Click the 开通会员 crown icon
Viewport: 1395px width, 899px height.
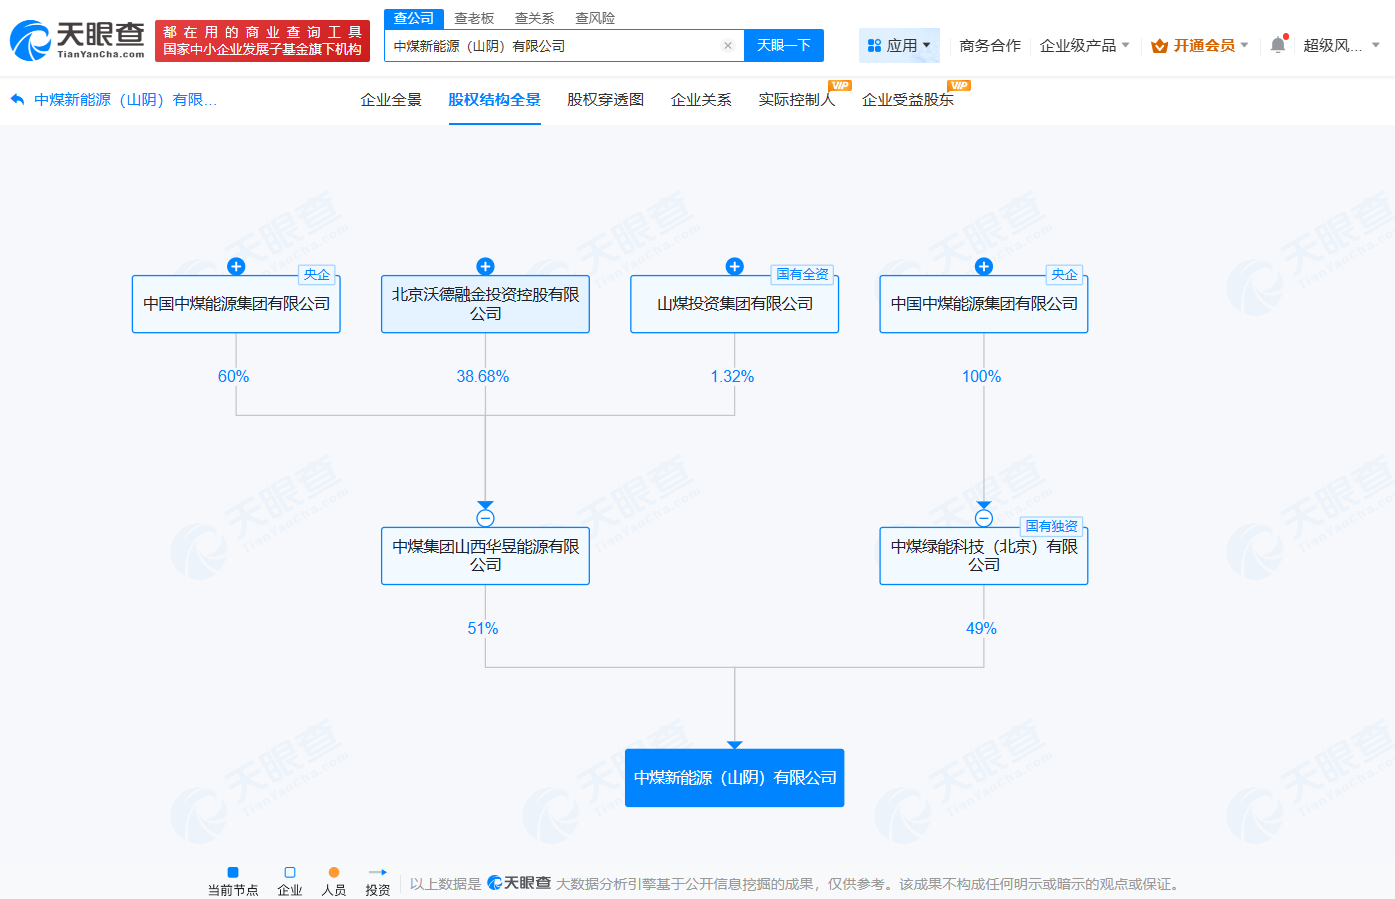tap(1158, 45)
